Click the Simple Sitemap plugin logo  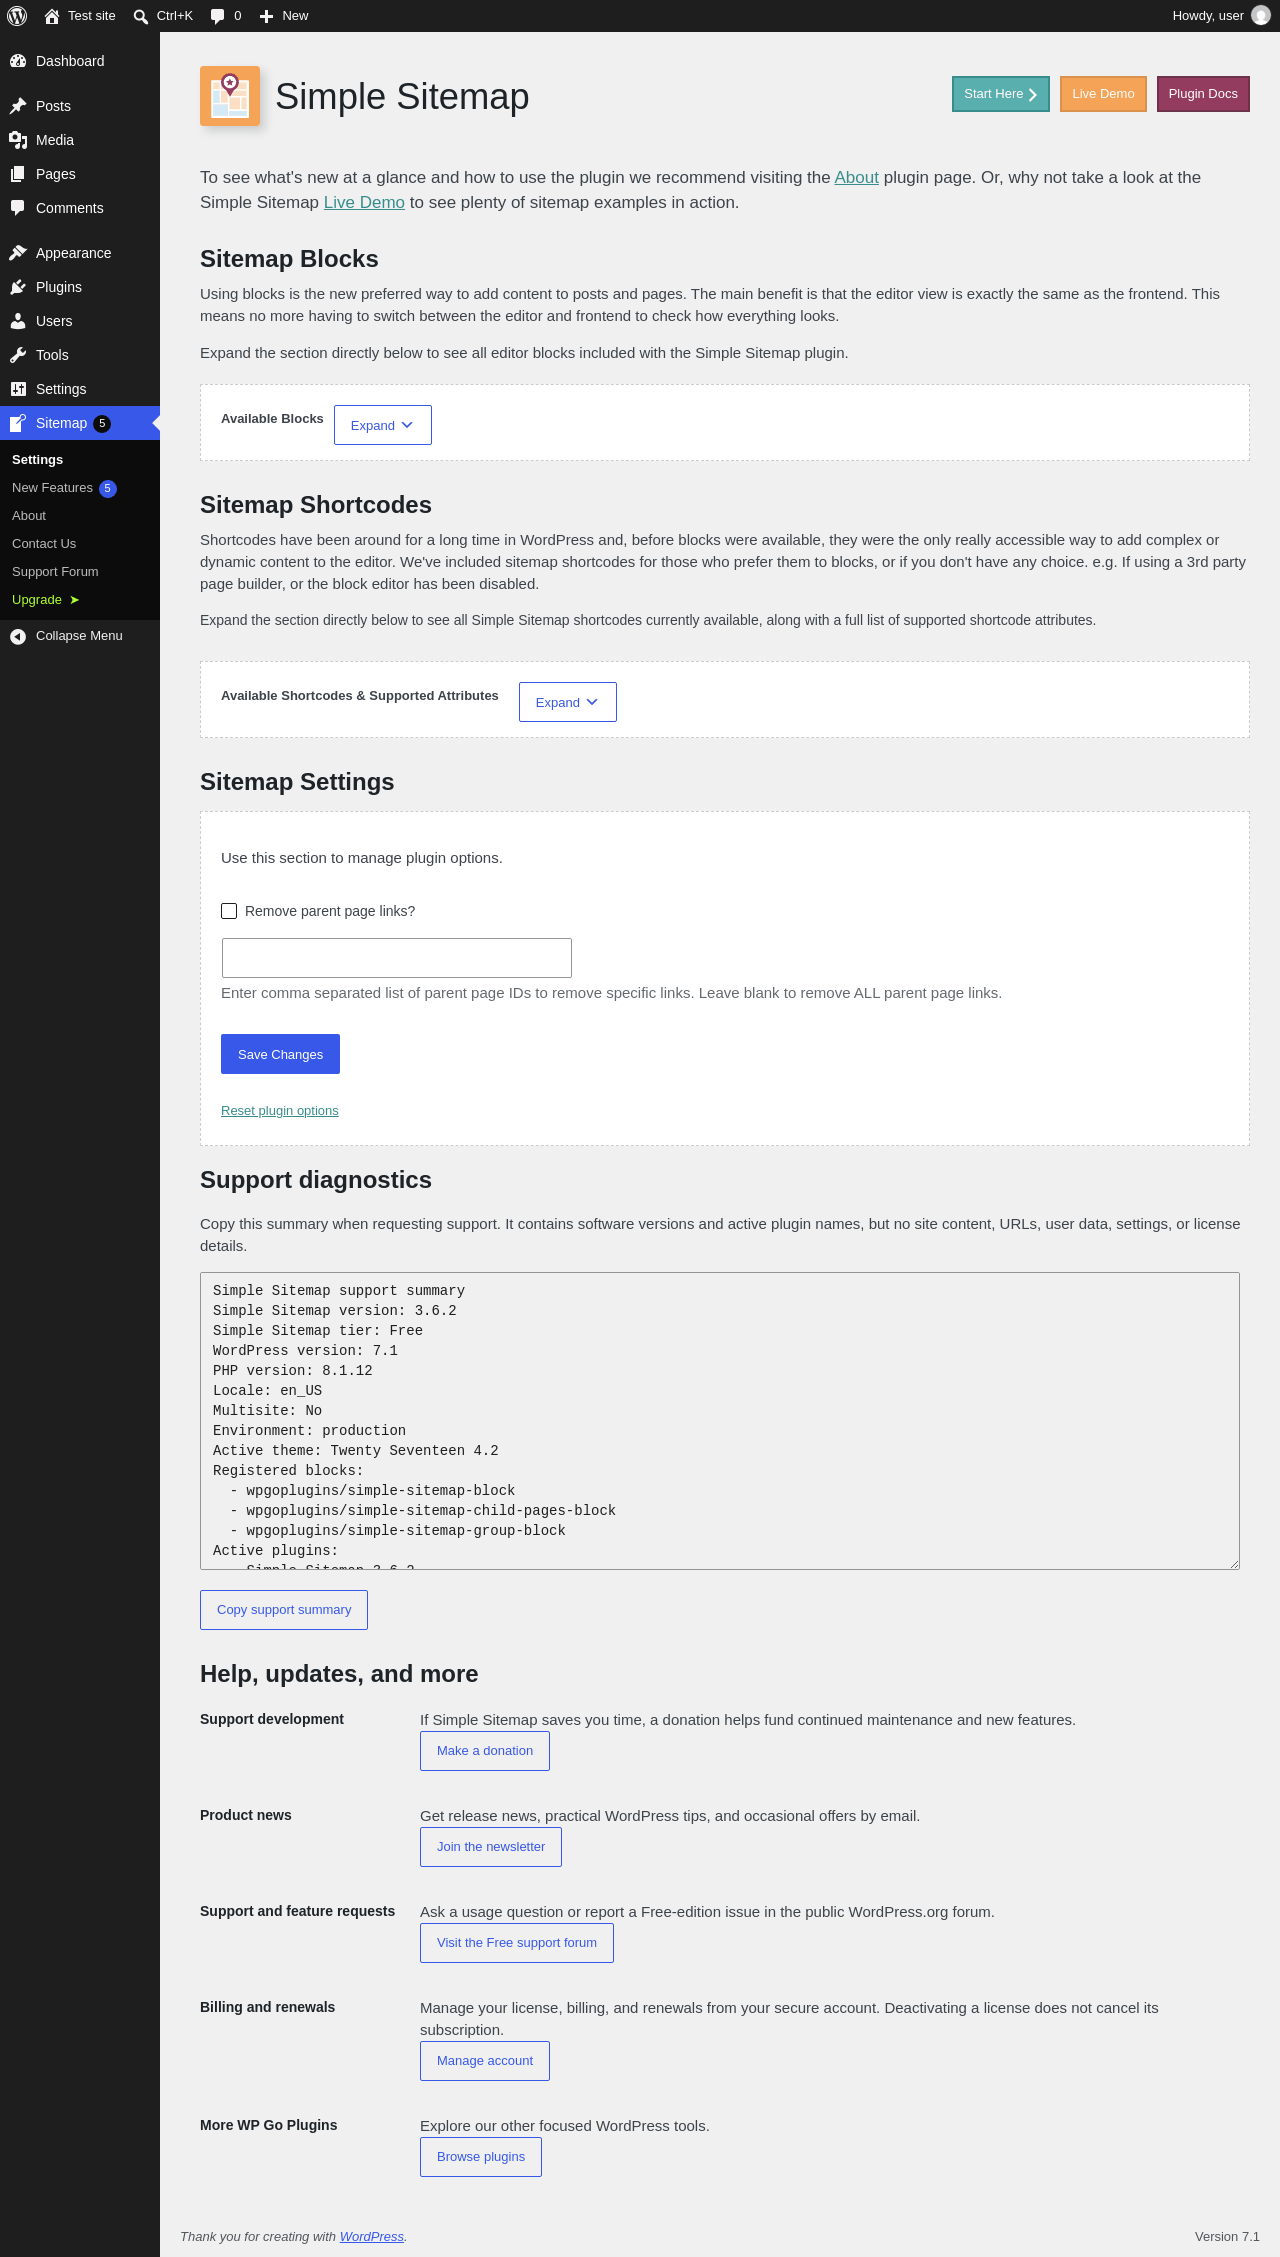click(x=230, y=96)
